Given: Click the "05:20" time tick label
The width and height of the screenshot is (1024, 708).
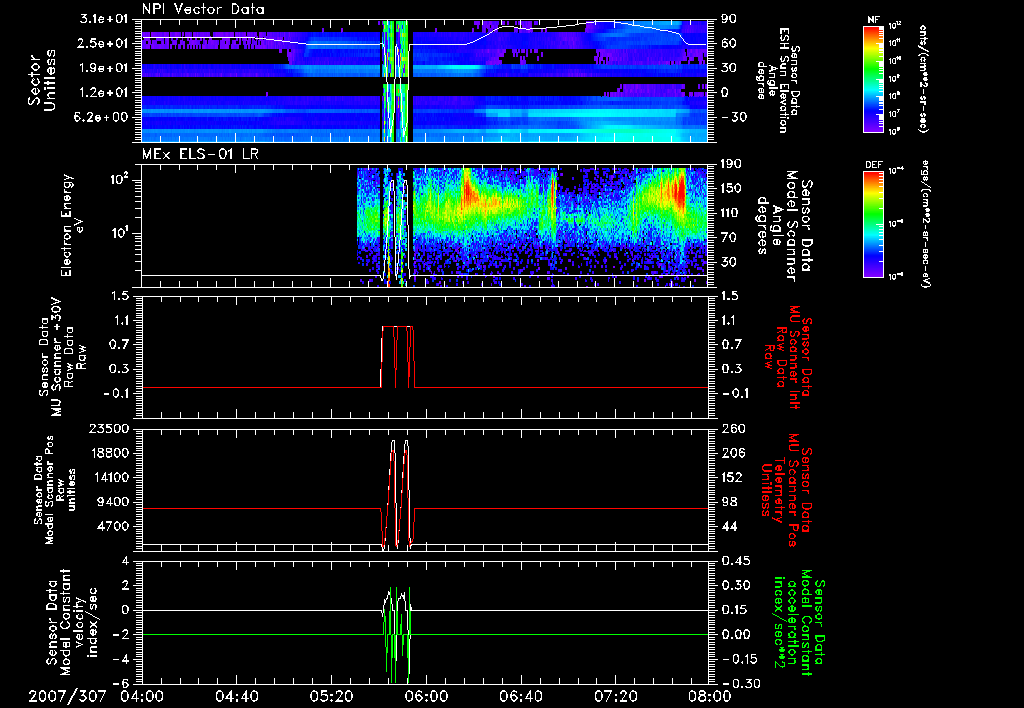Looking at the screenshot, I should [331, 696].
